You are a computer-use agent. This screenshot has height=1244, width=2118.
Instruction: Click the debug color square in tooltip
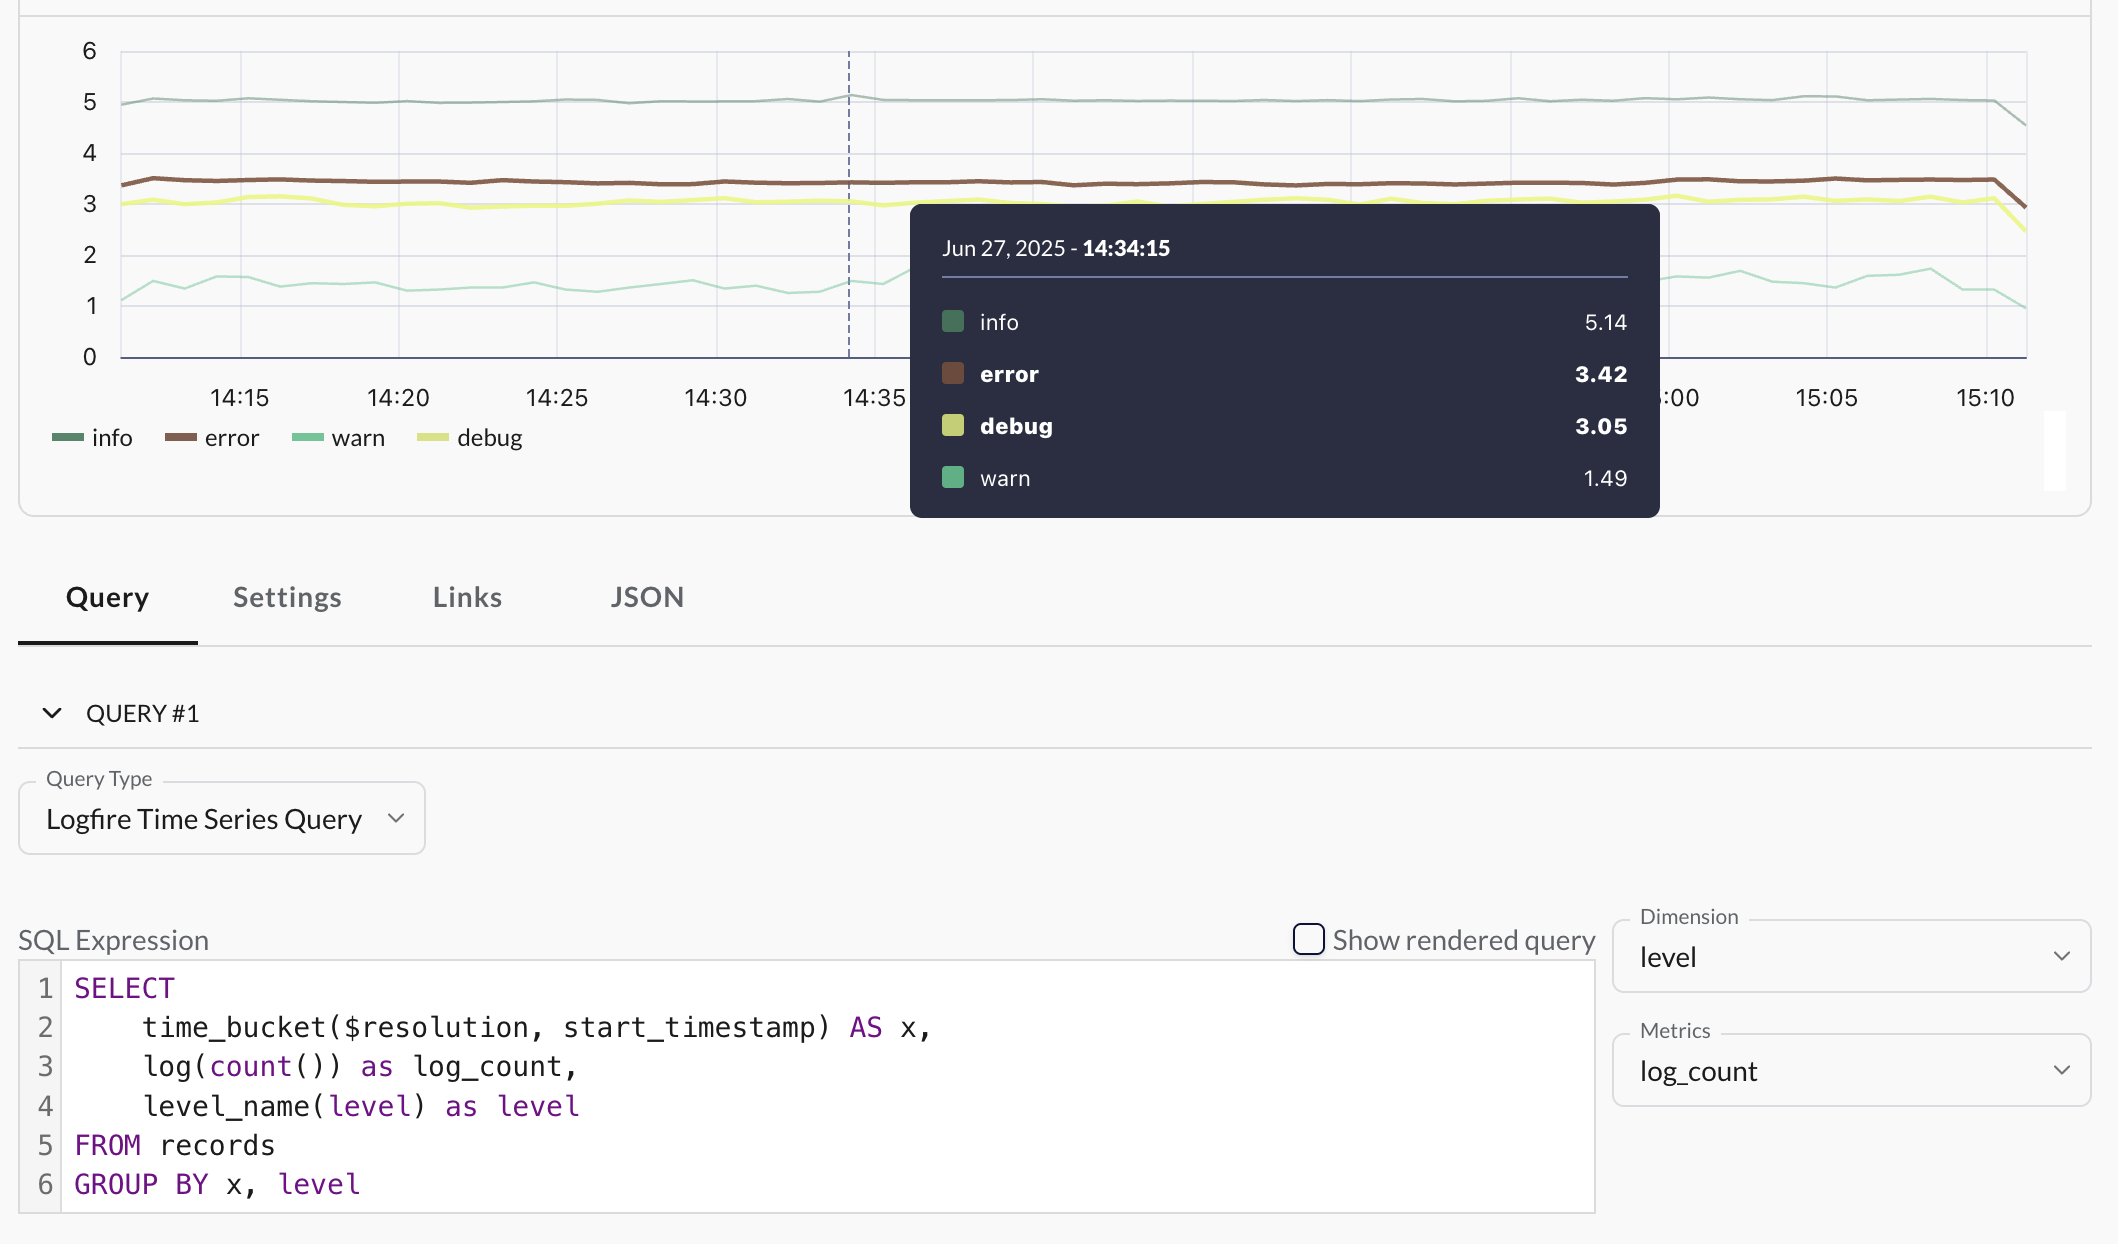coord(951,425)
